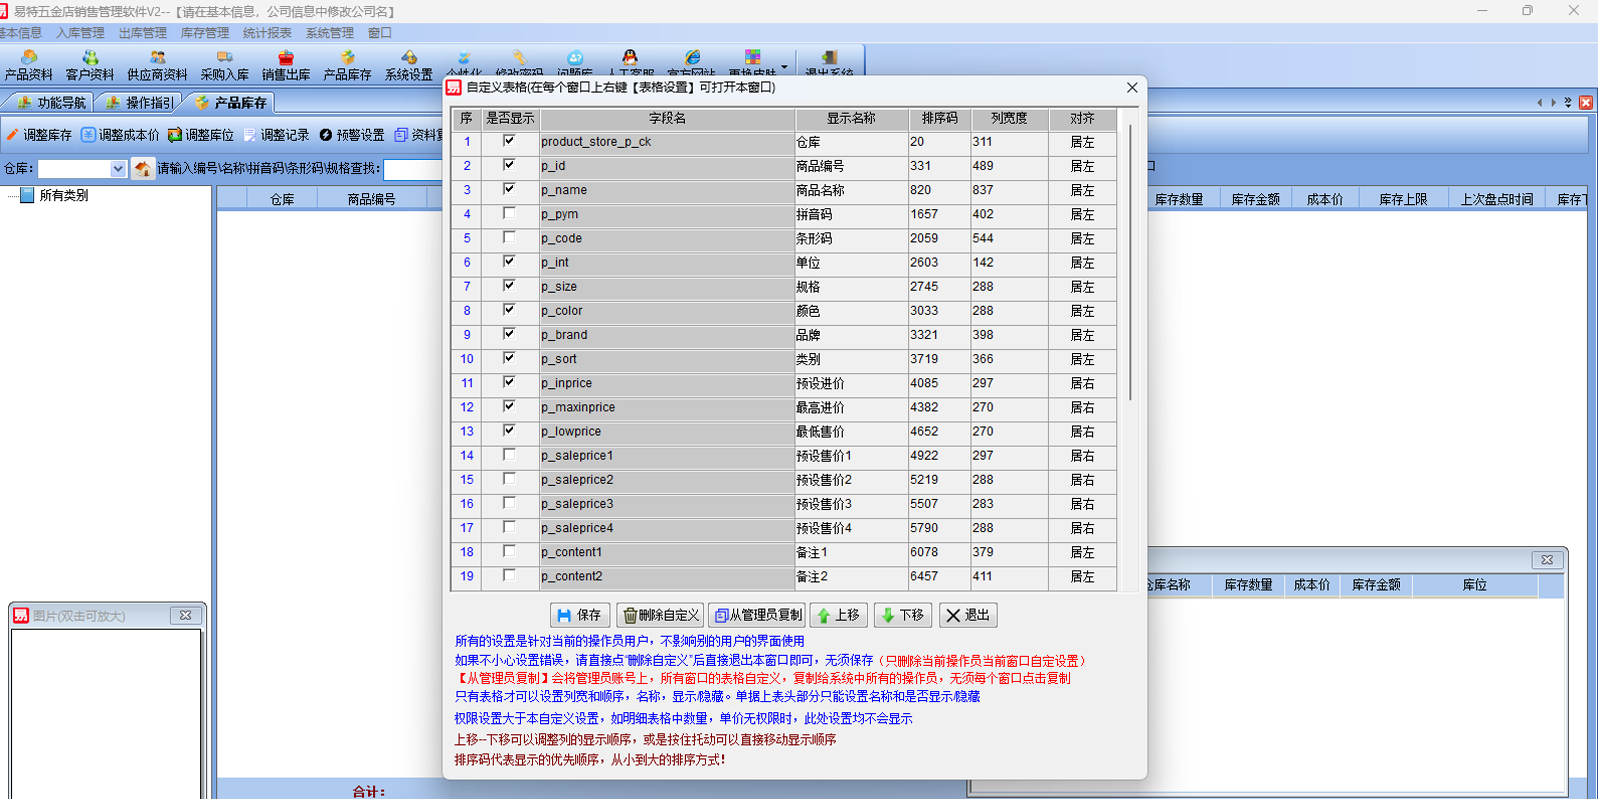
Task: Open the 统计报表 menu
Action: 267,33
